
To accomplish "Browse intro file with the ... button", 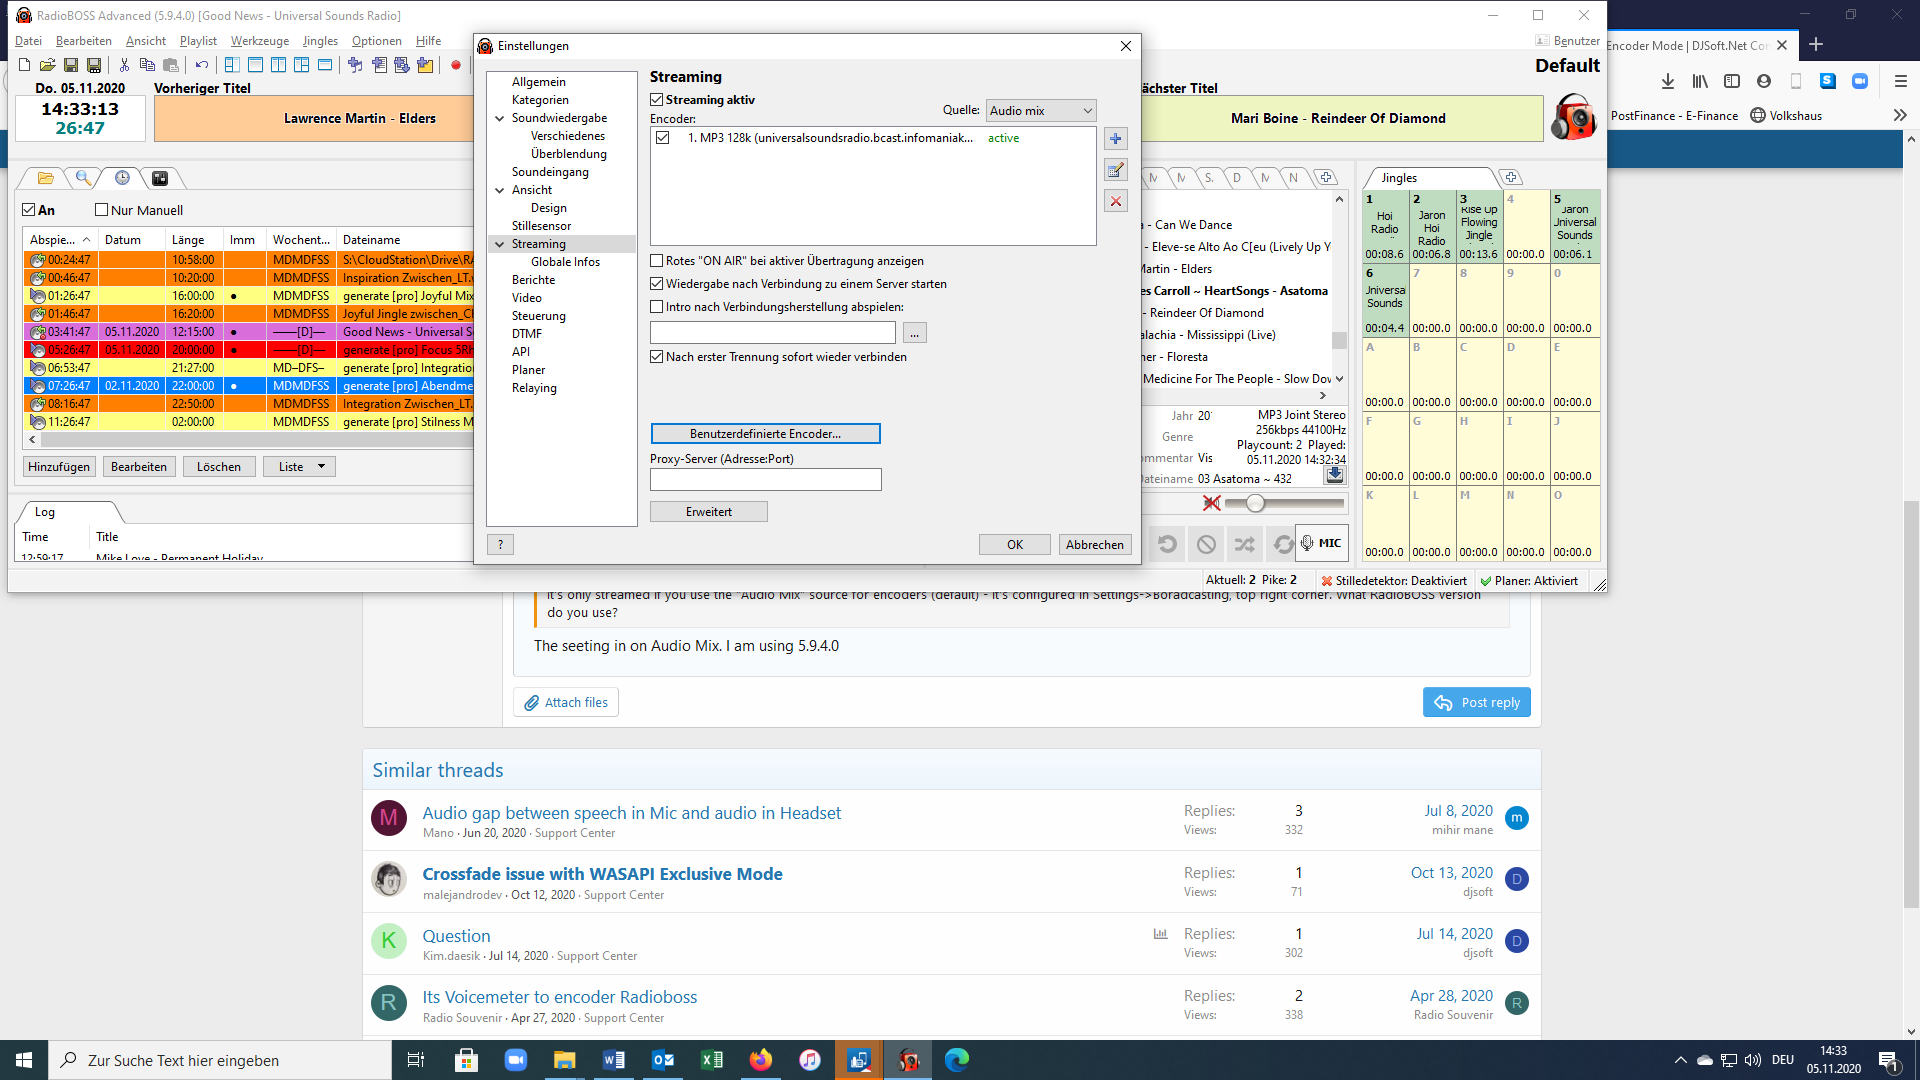I will click(x=914, y=333).
